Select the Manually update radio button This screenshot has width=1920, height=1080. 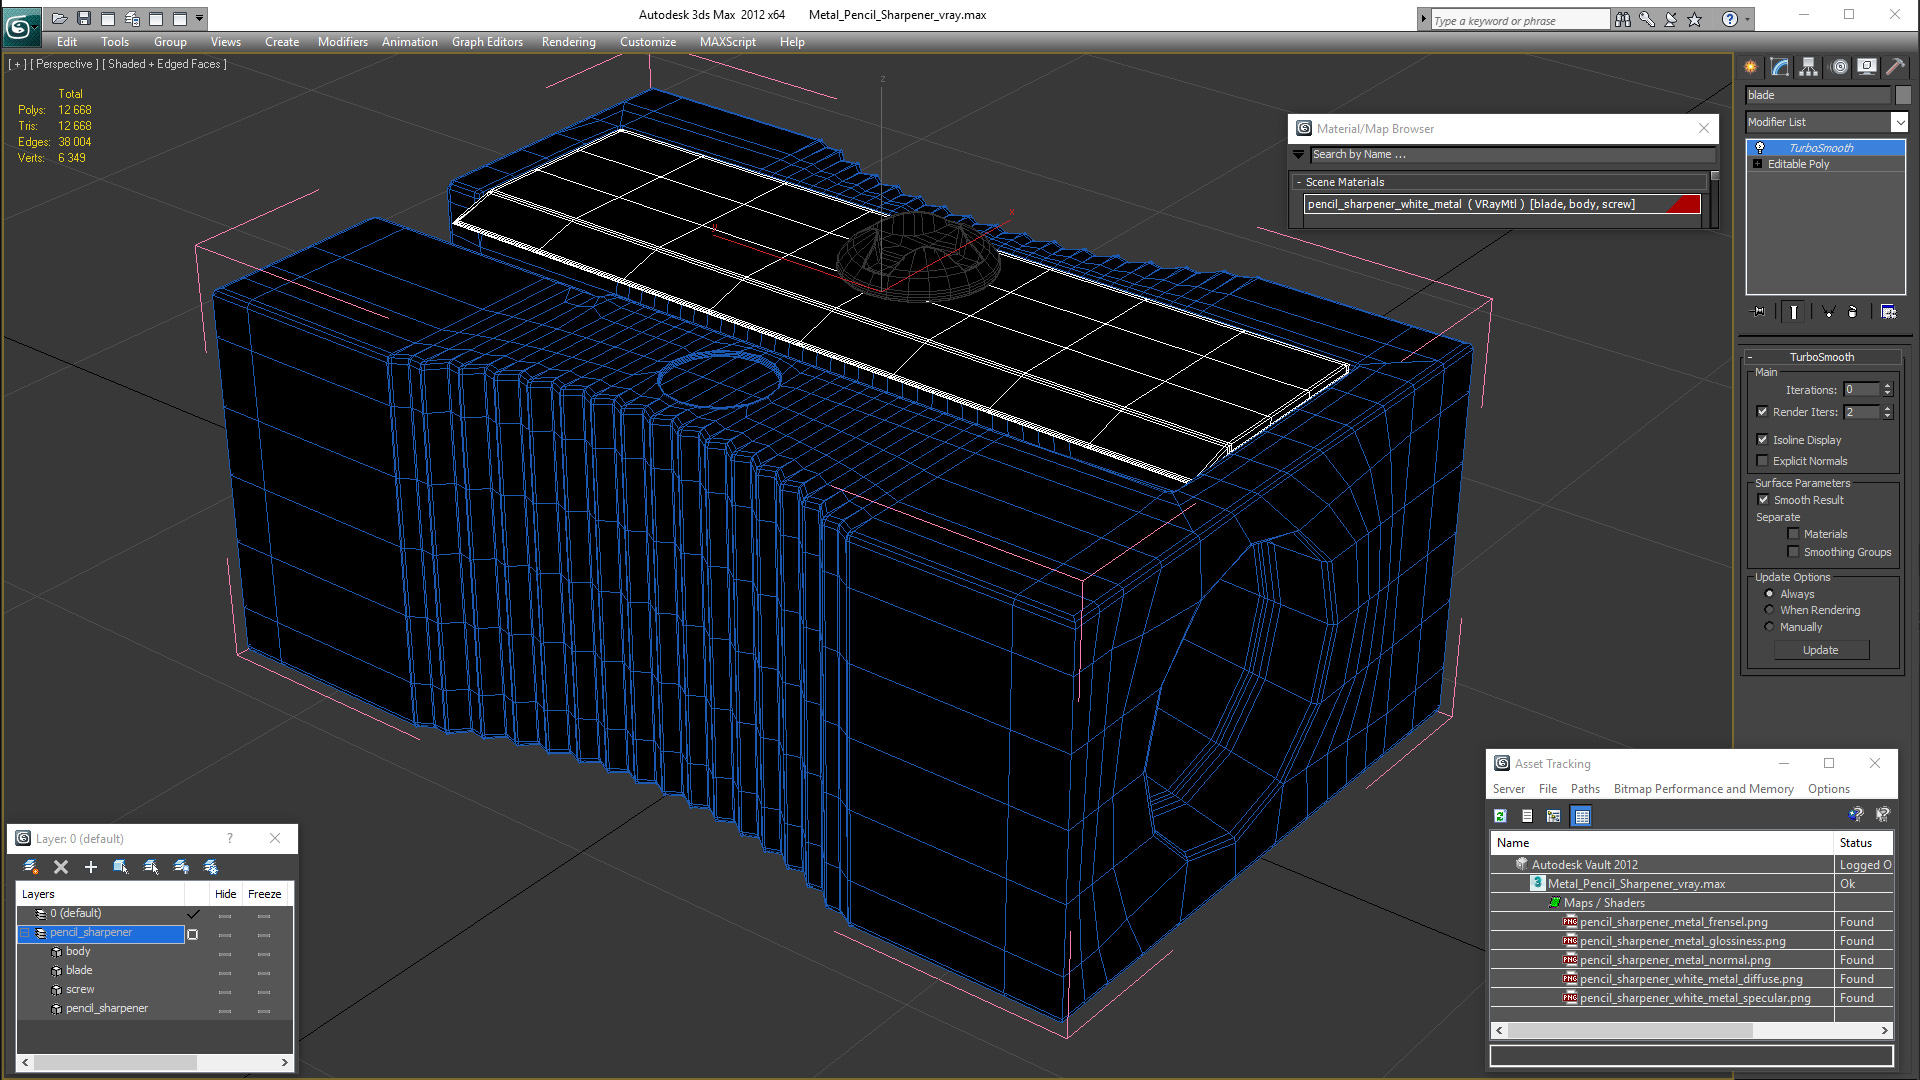point(1770,627)
